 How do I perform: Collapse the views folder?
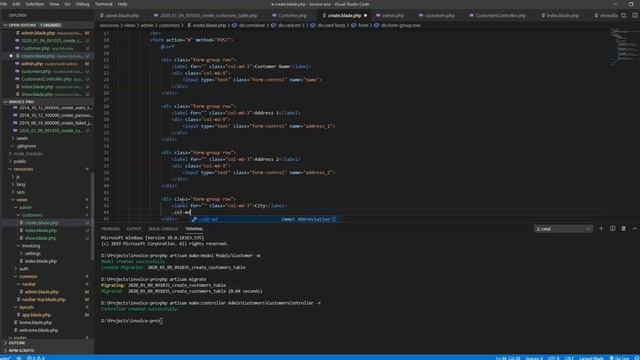click(22, 200)
